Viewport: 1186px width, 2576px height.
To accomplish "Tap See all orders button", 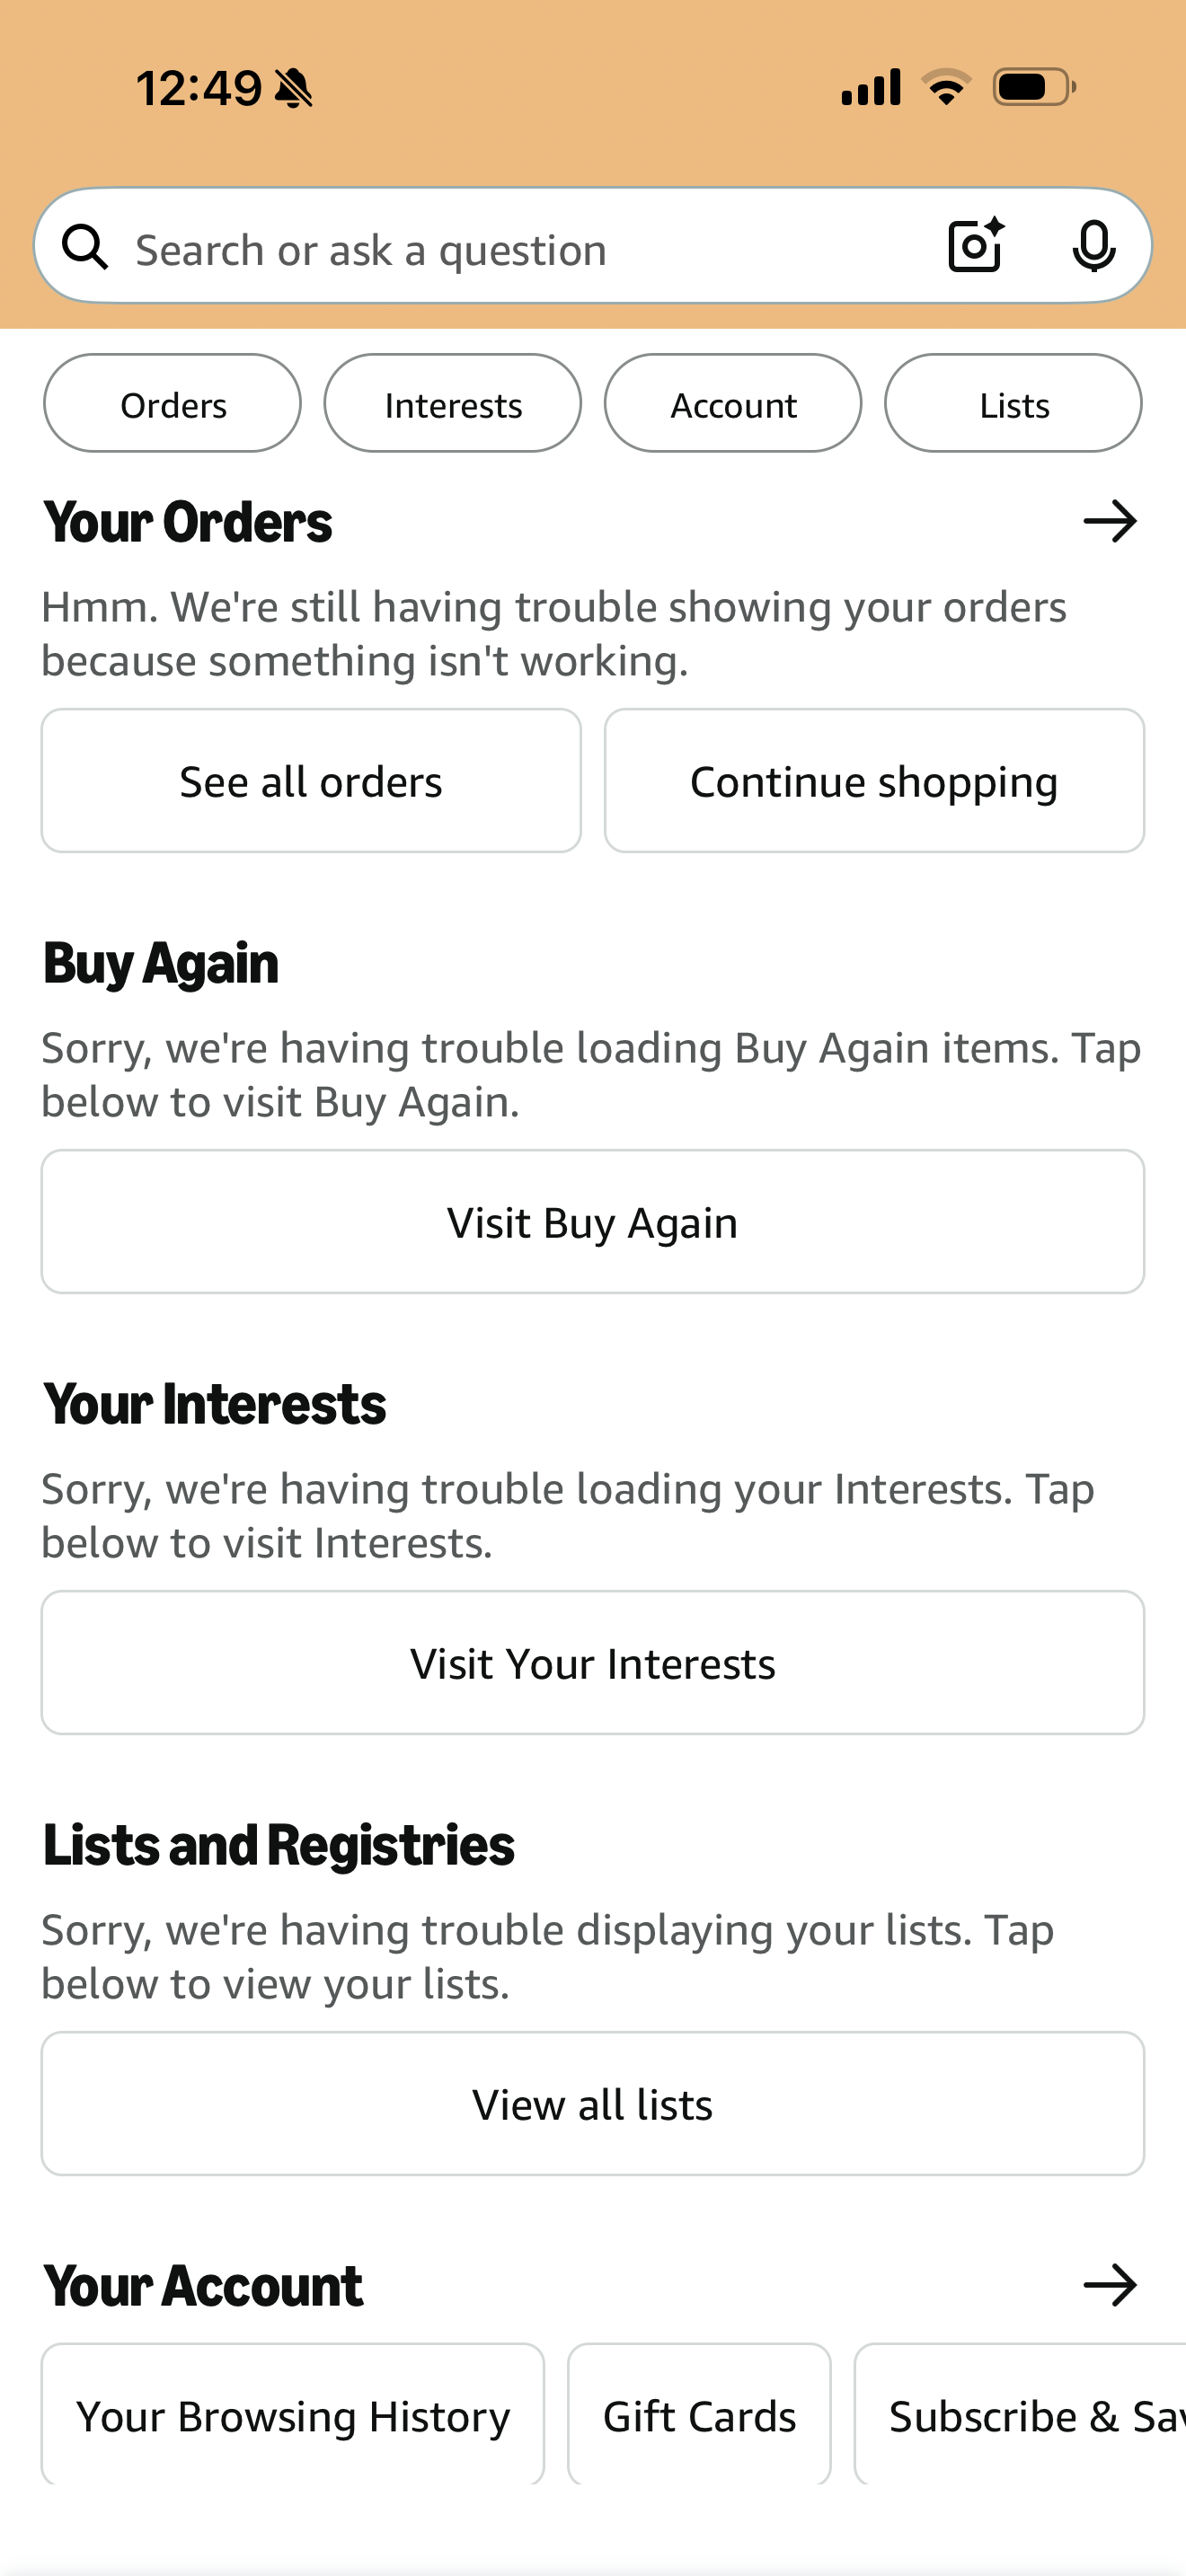I will click(x=311, y=781).
